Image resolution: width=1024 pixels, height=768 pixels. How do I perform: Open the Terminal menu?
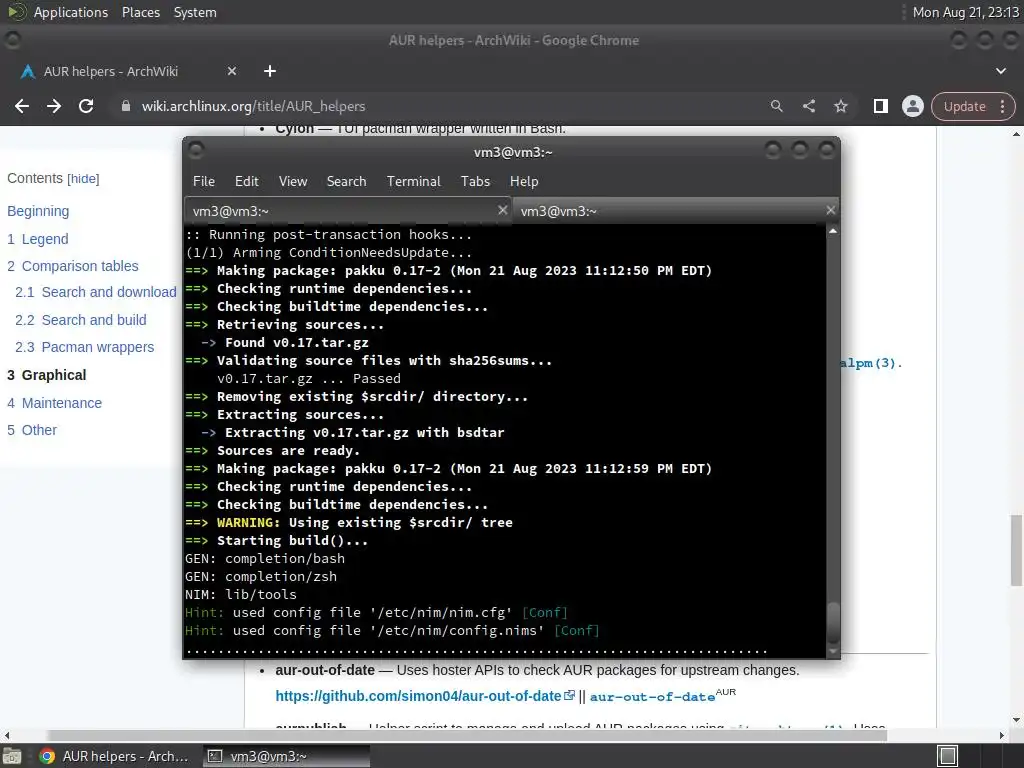click(x=413, y=182)
